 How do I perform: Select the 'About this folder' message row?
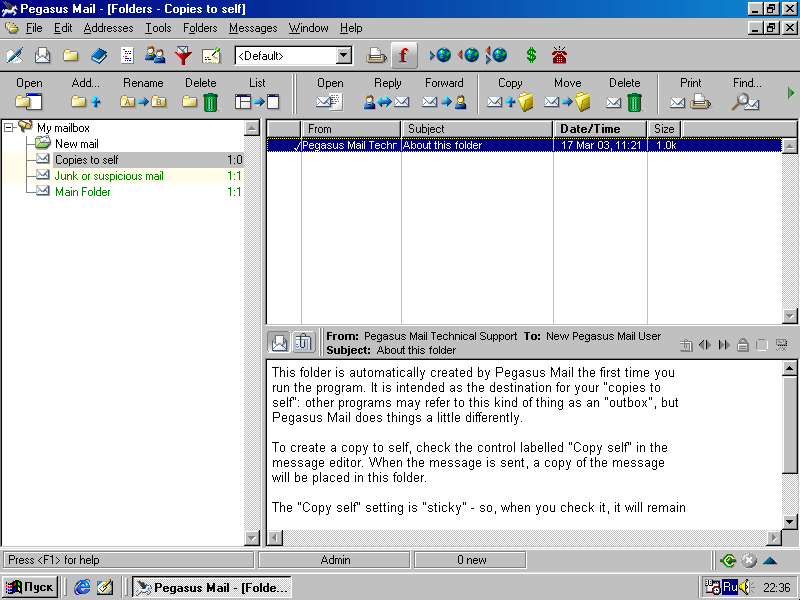pos(524,145)
